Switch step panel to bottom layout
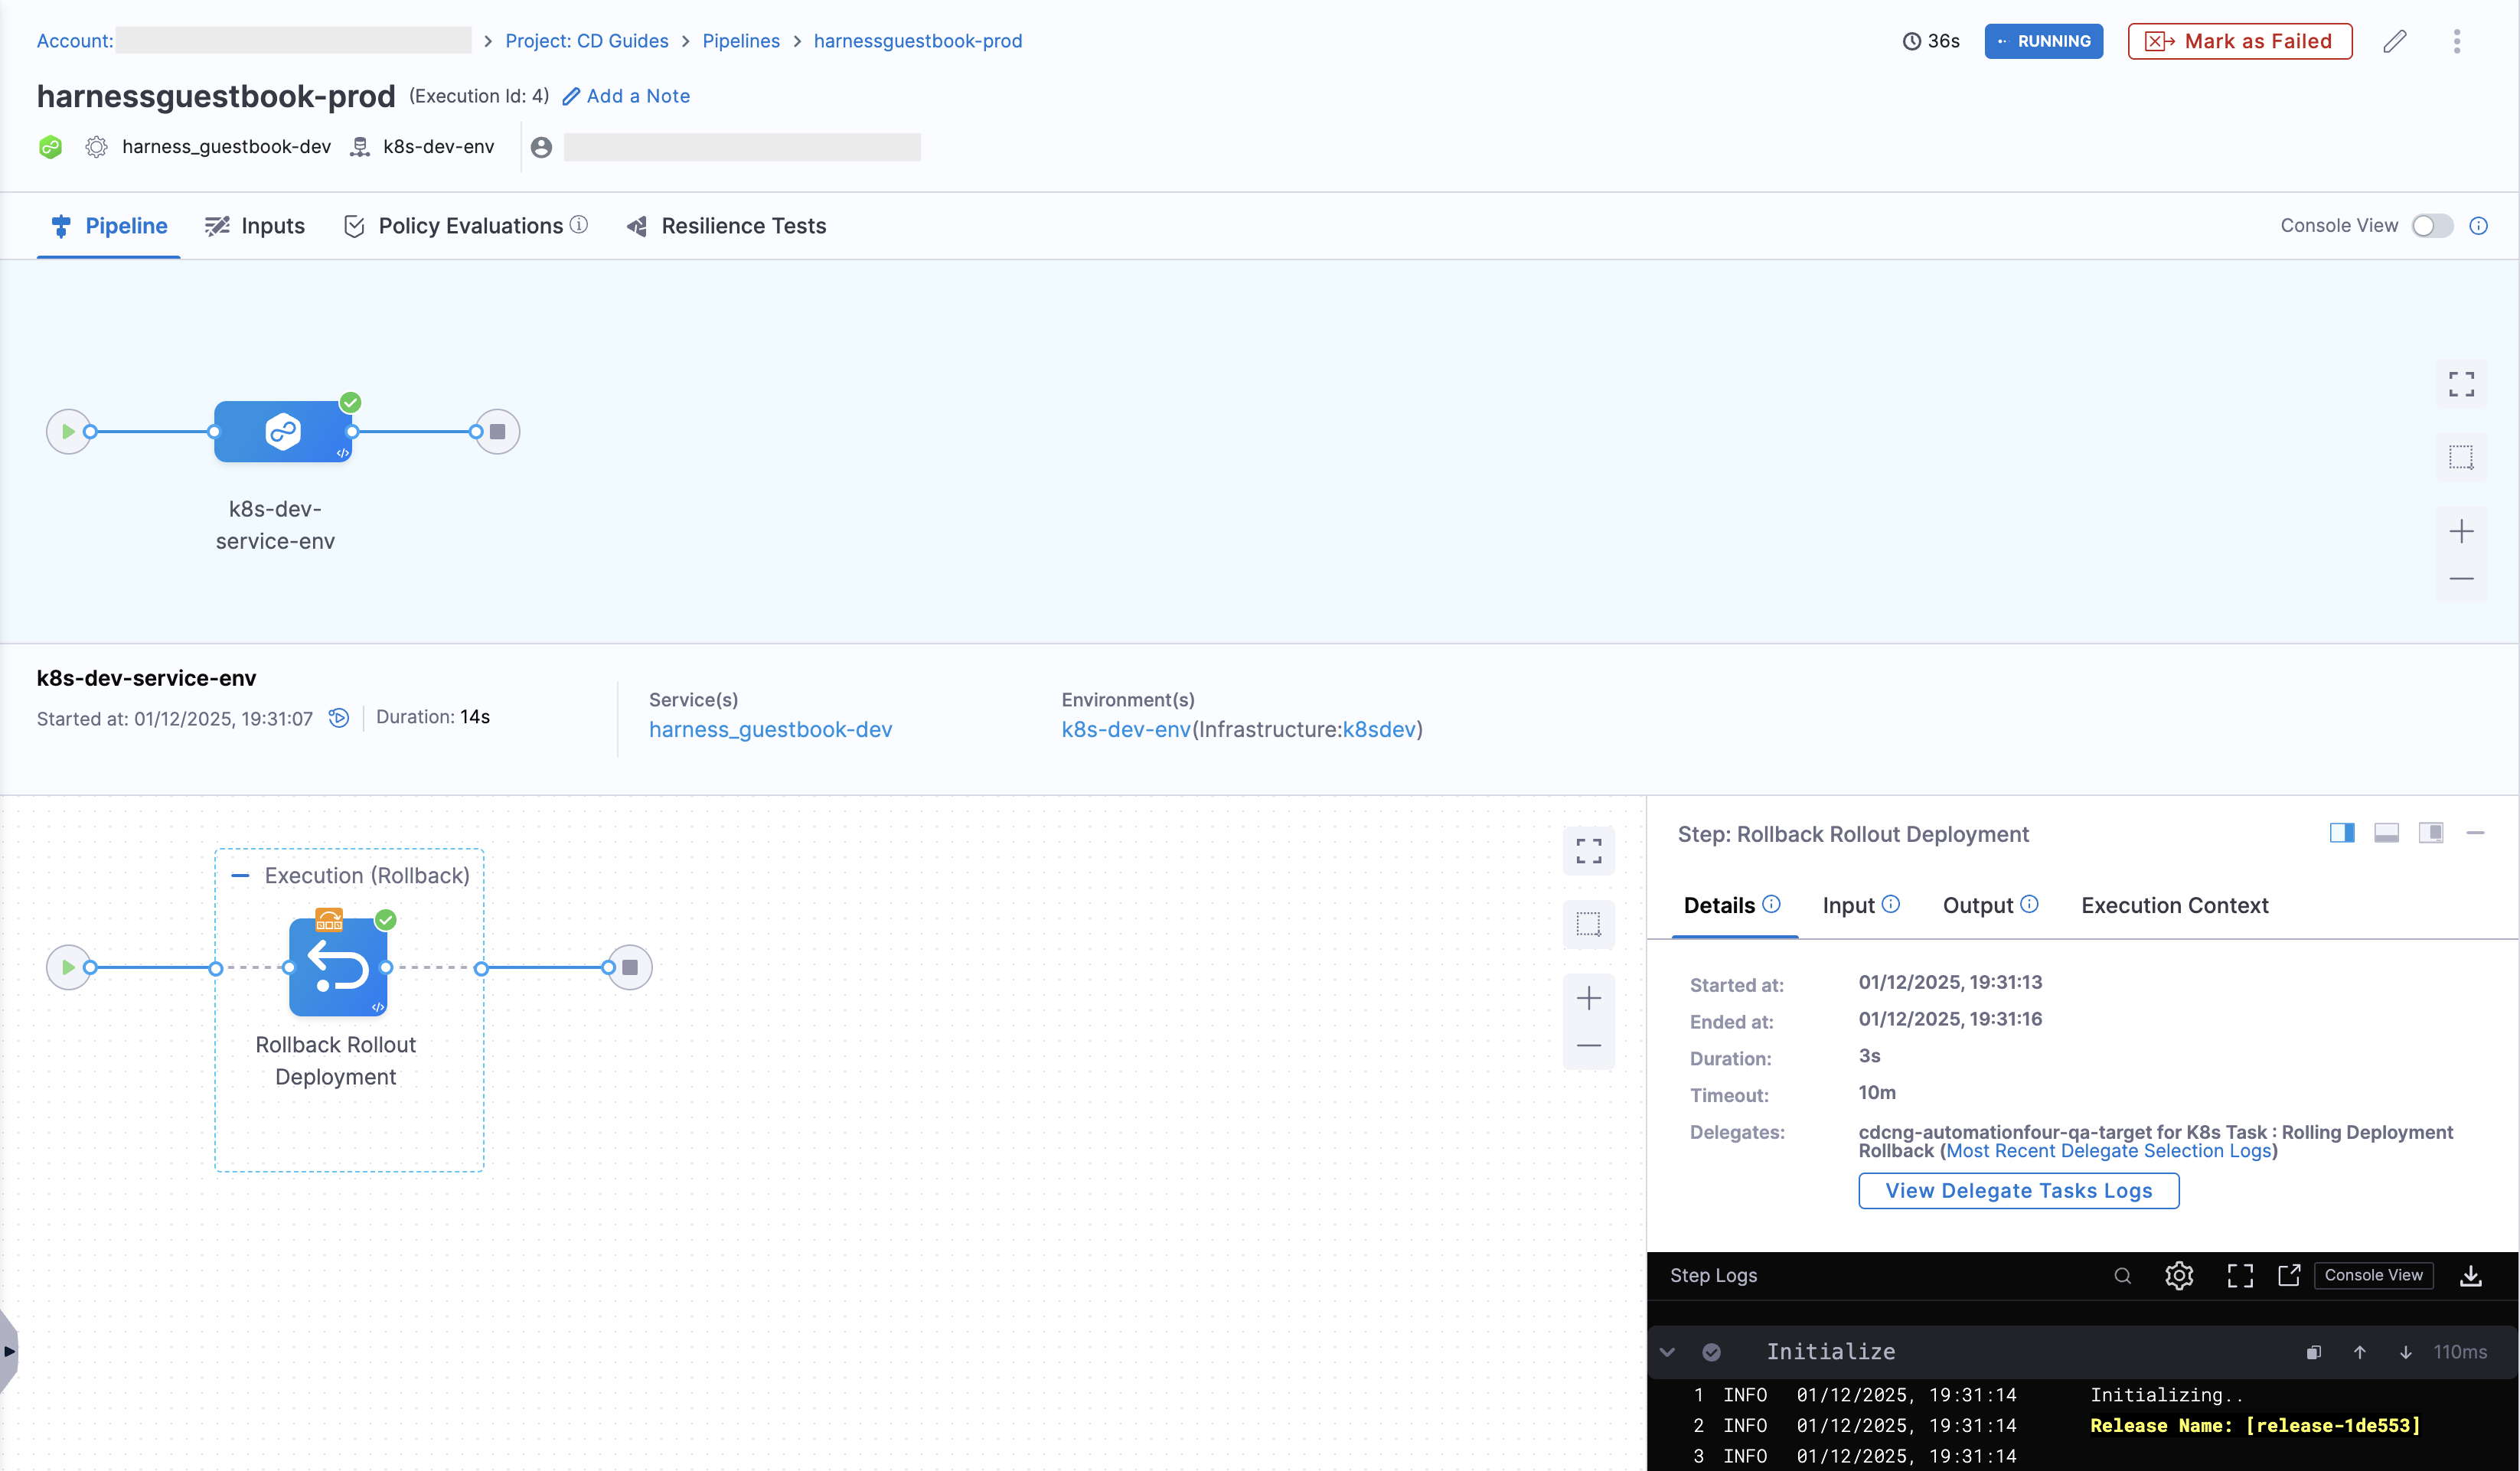This screenshot has height=1471, width=2520. pyautogui.click(x=2386, y=833)
